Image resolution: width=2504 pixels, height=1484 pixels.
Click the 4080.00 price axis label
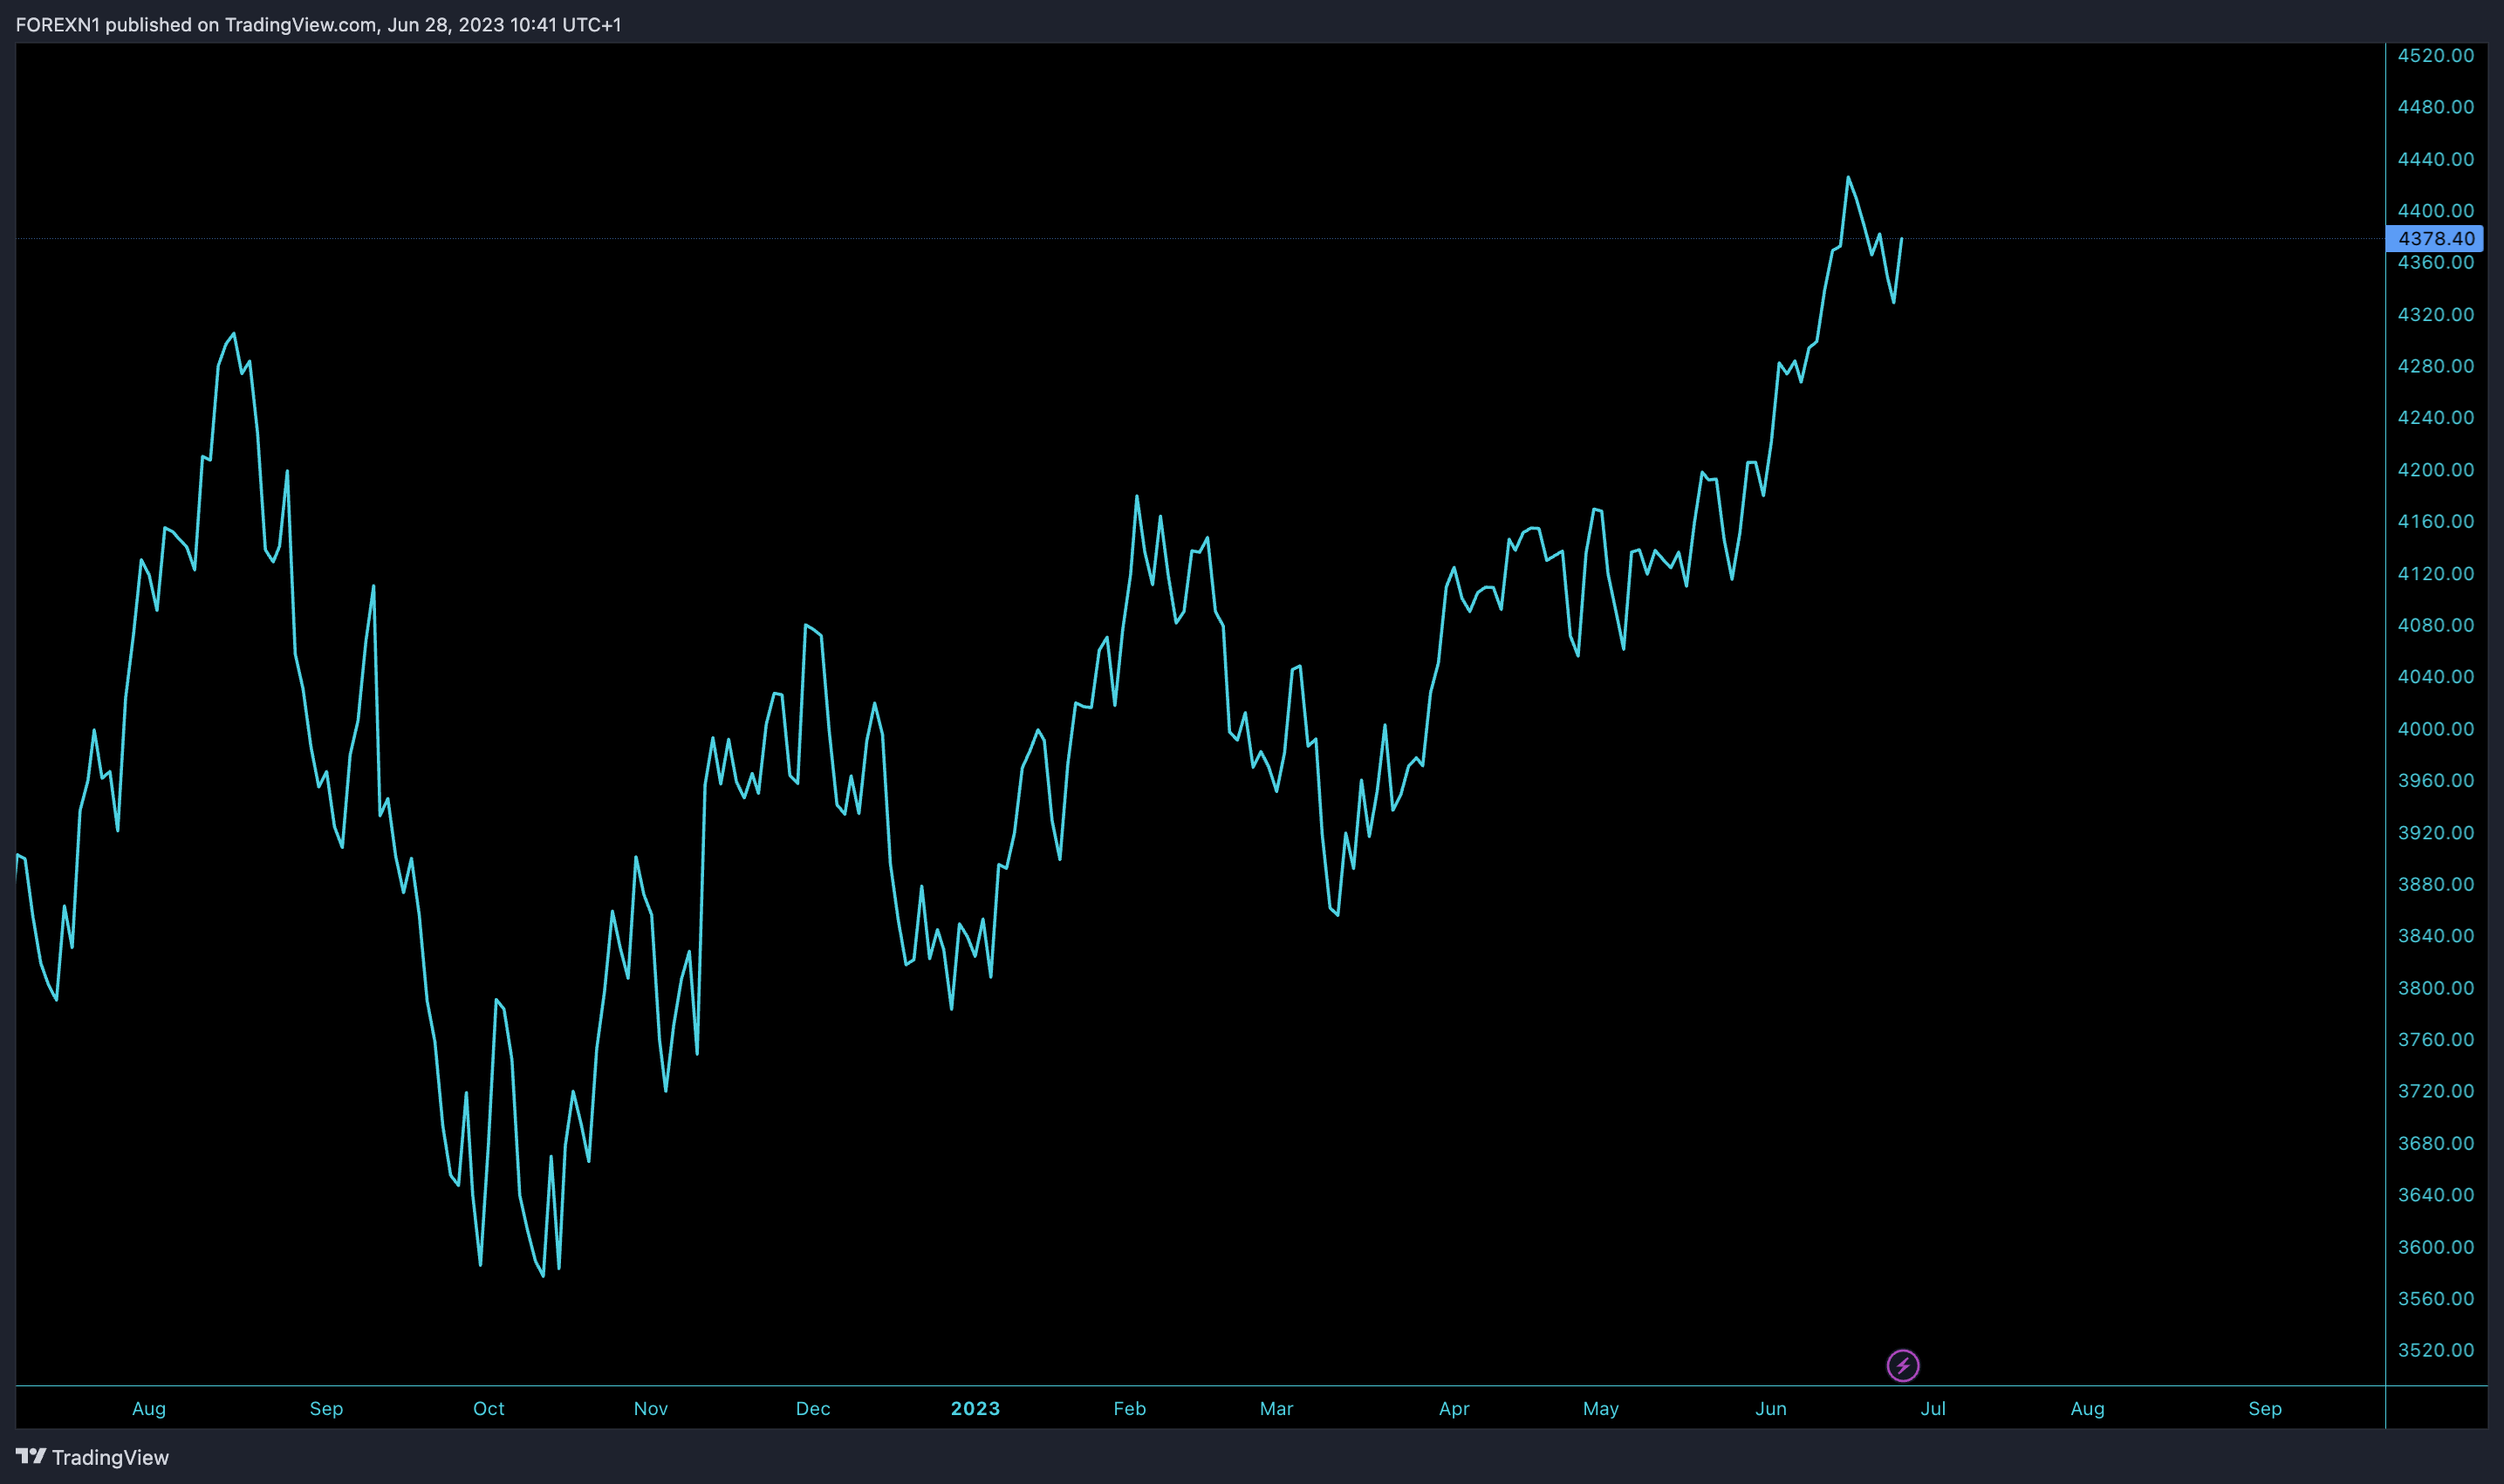pos(2435,625)
